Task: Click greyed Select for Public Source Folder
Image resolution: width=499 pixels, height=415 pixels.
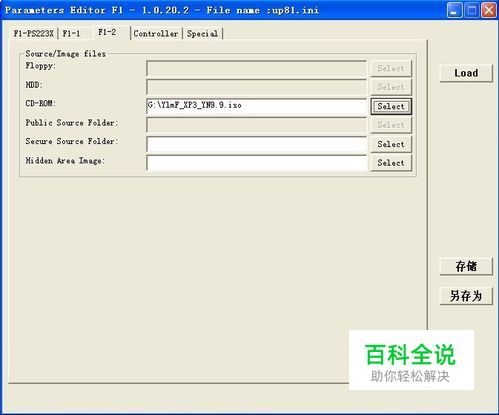Action: (x=391, y=125)
